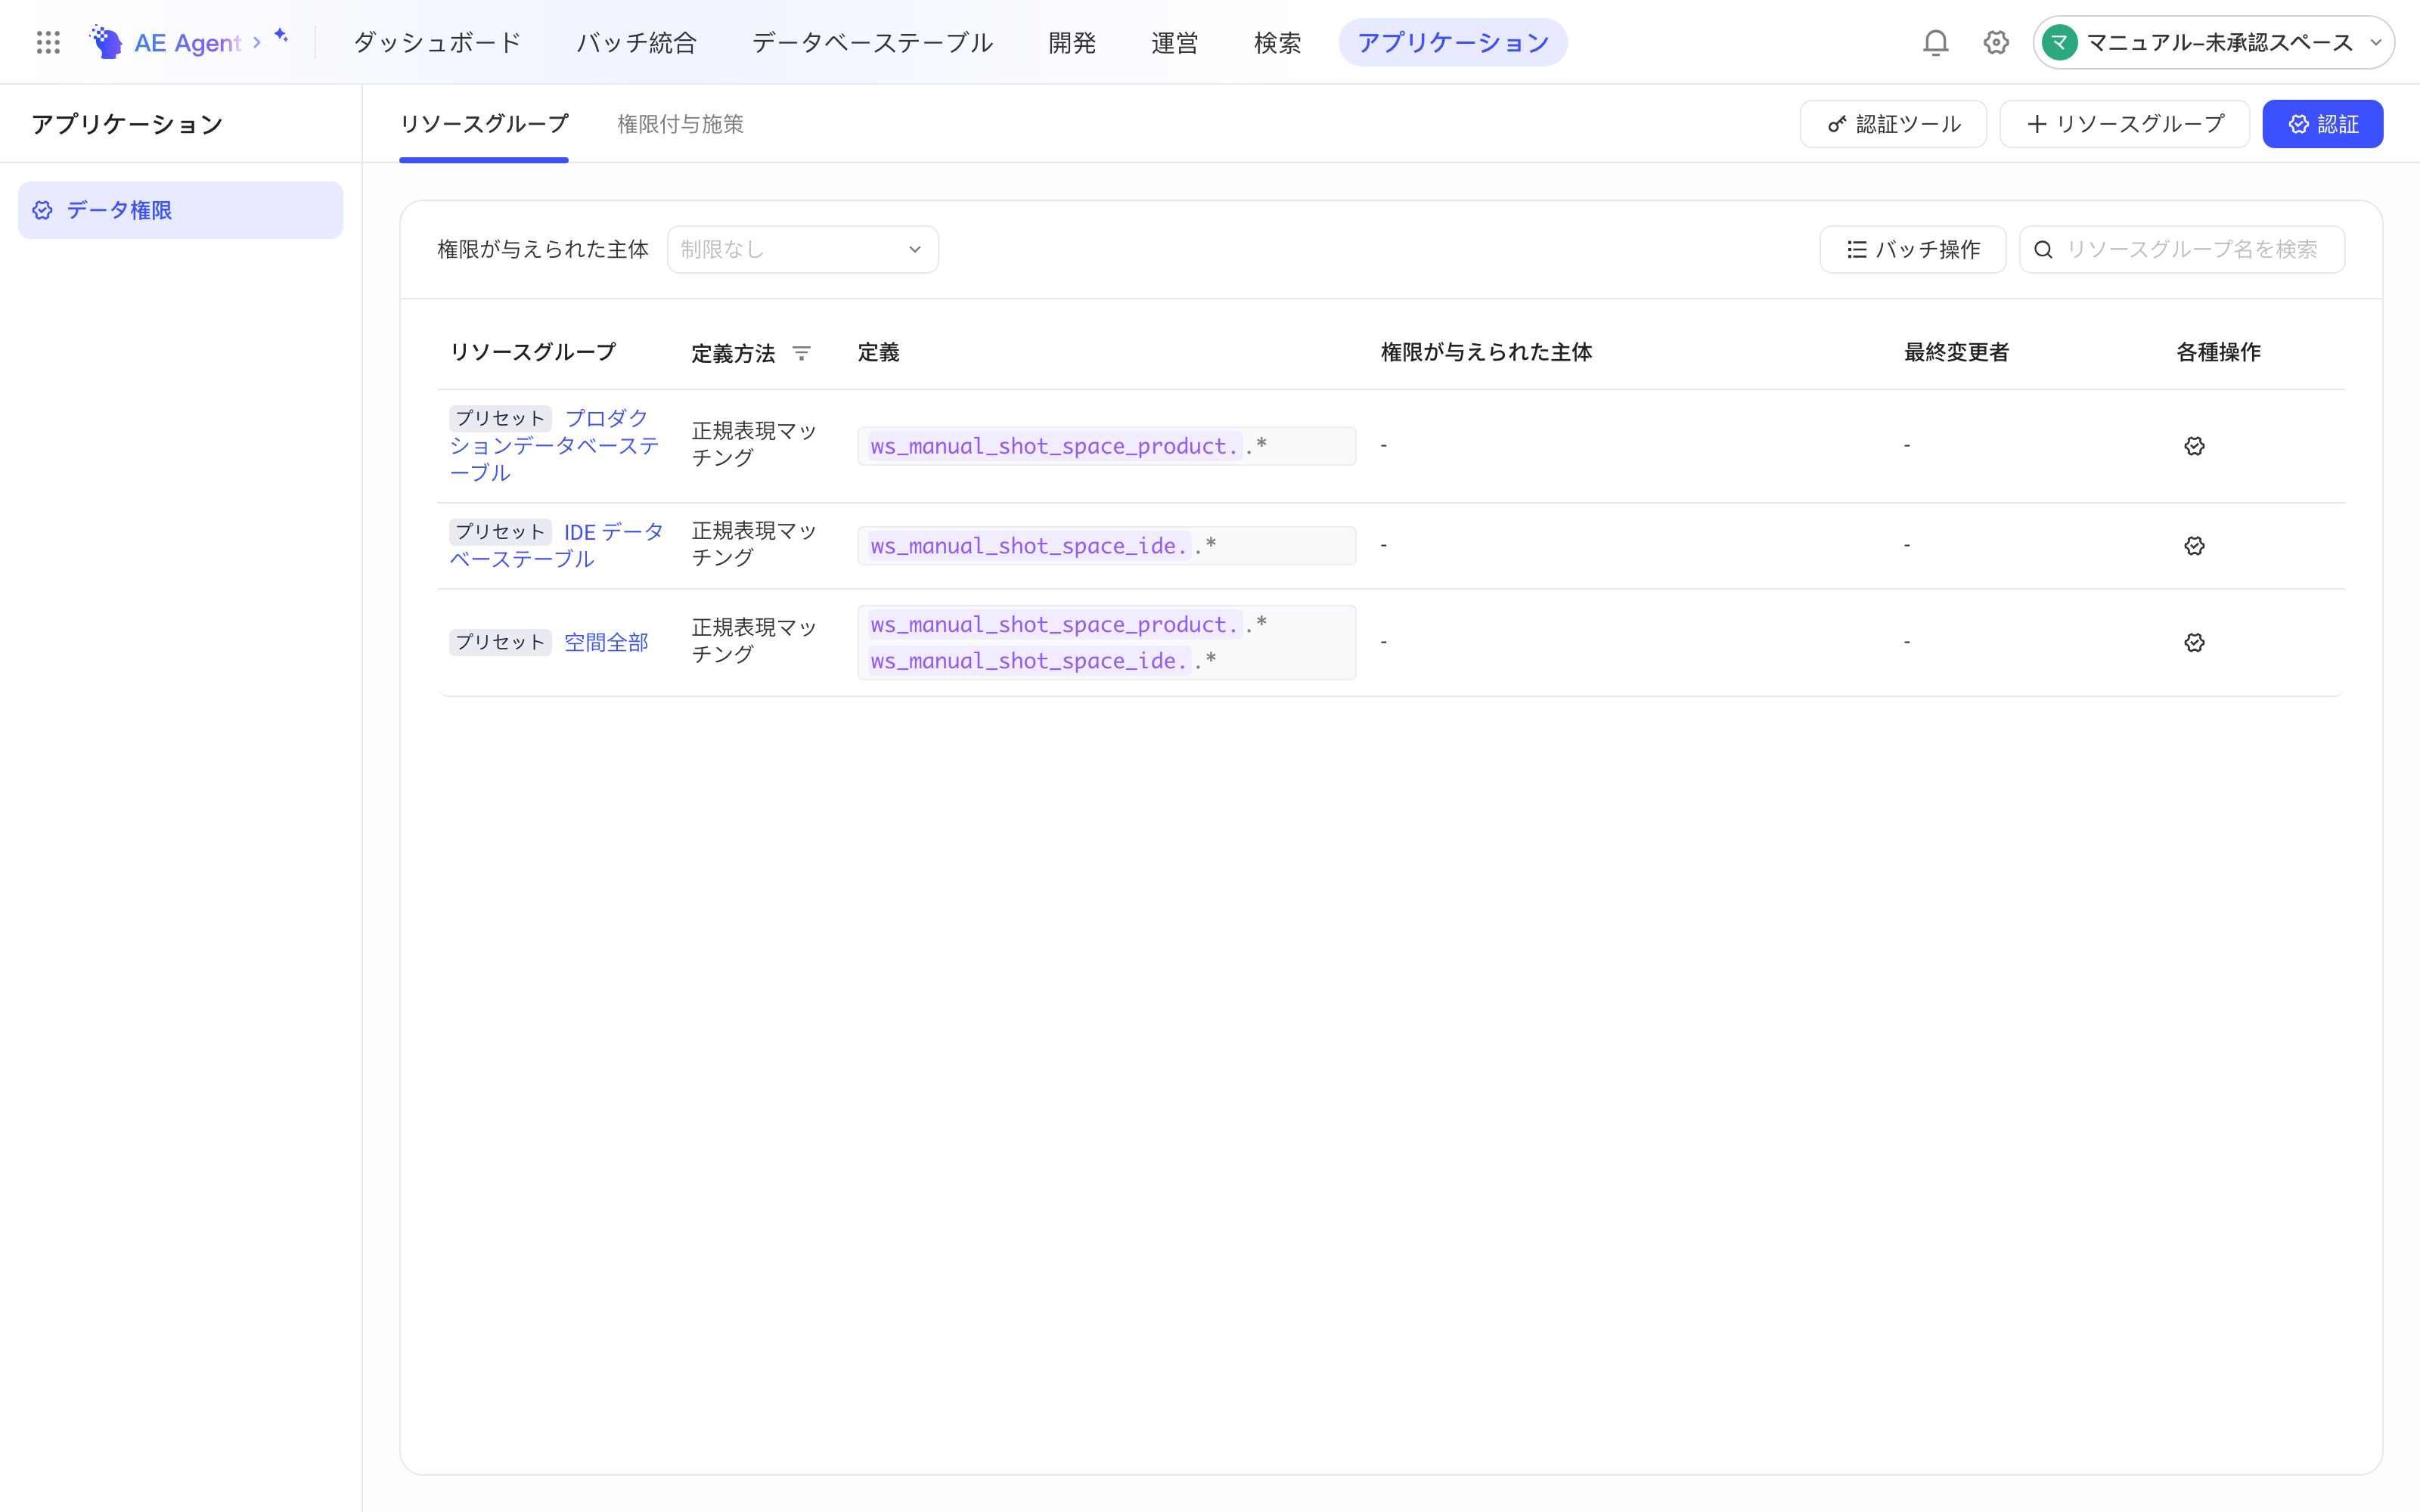Image resolution: width=2420 pixels, height=1512 pixels.
Task: Click the sparkle icon next to AE Agent
Action: (x=282, y=36)
